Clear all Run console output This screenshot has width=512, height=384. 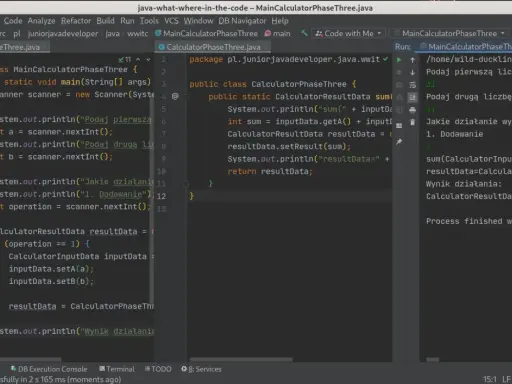(x=412, y=122)
